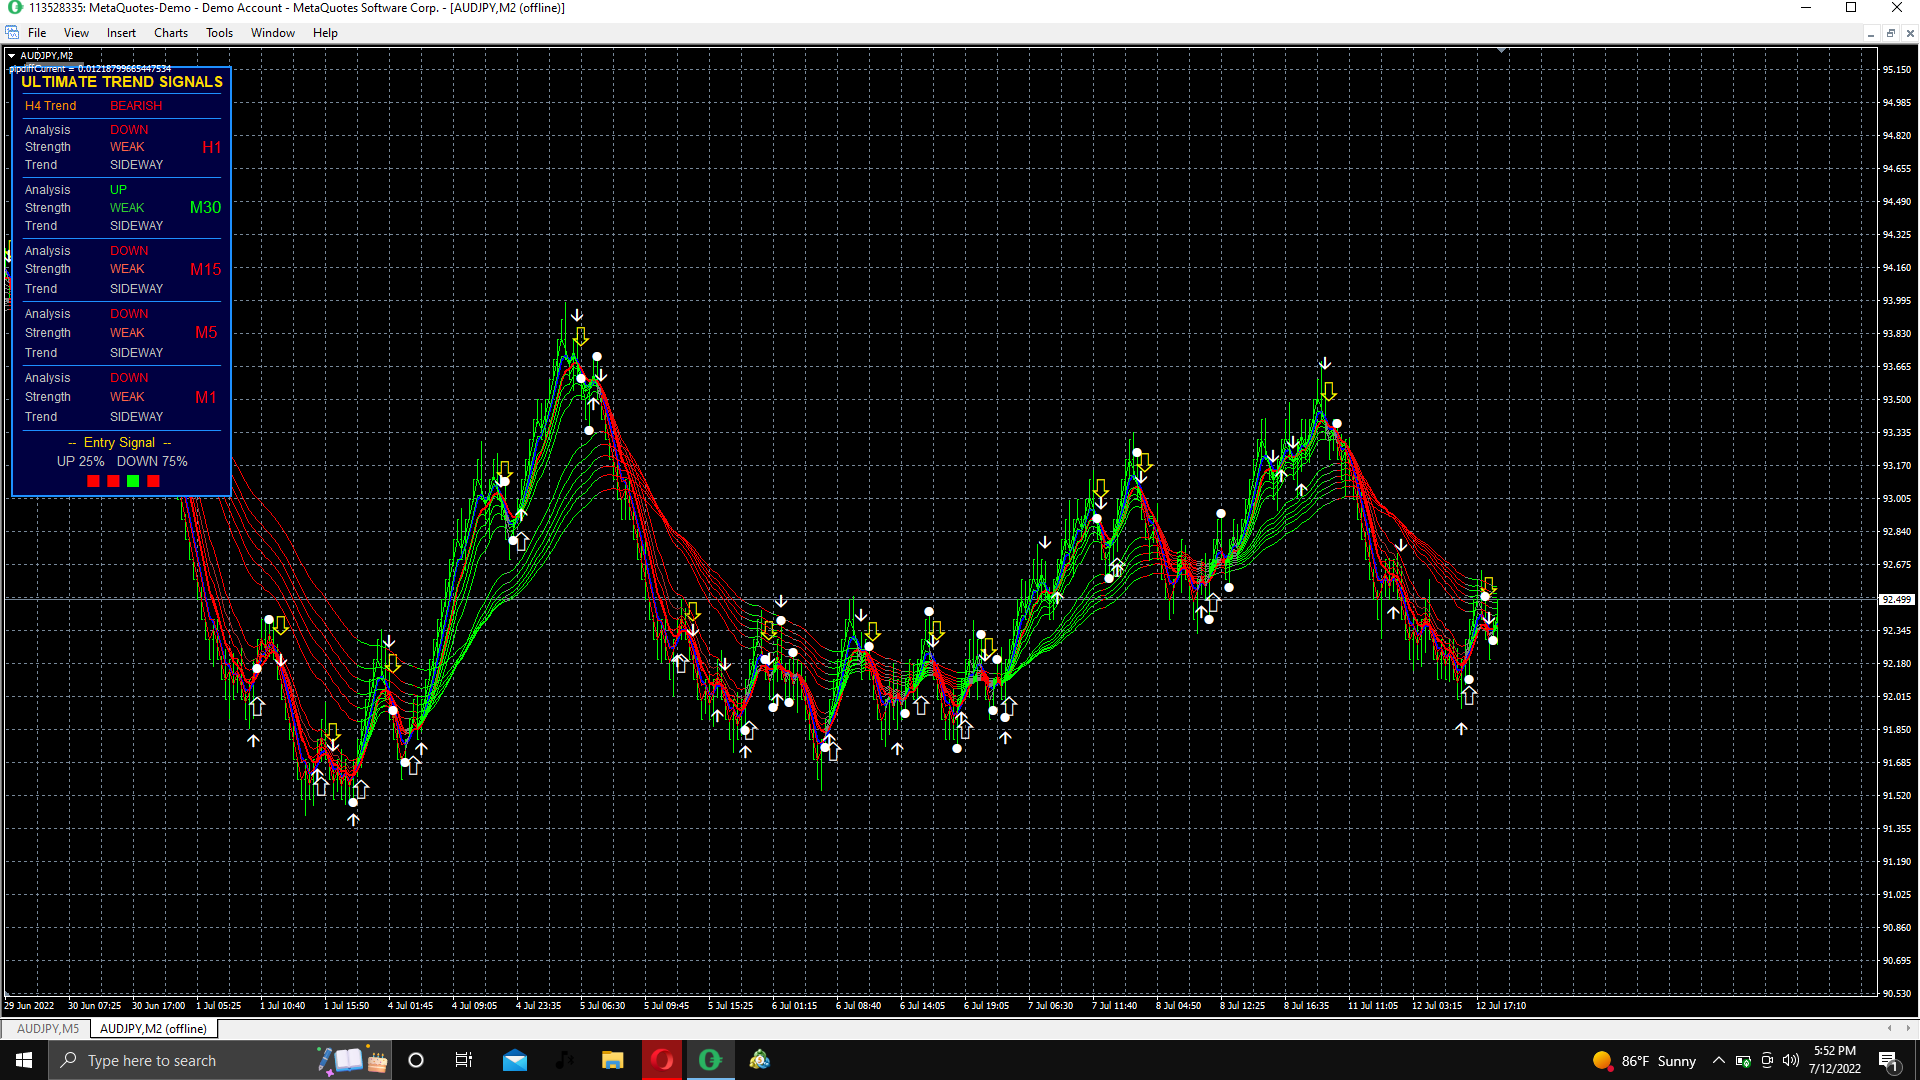
Task: Click the Windows Start button
Action: click(x=24, y=1061)
